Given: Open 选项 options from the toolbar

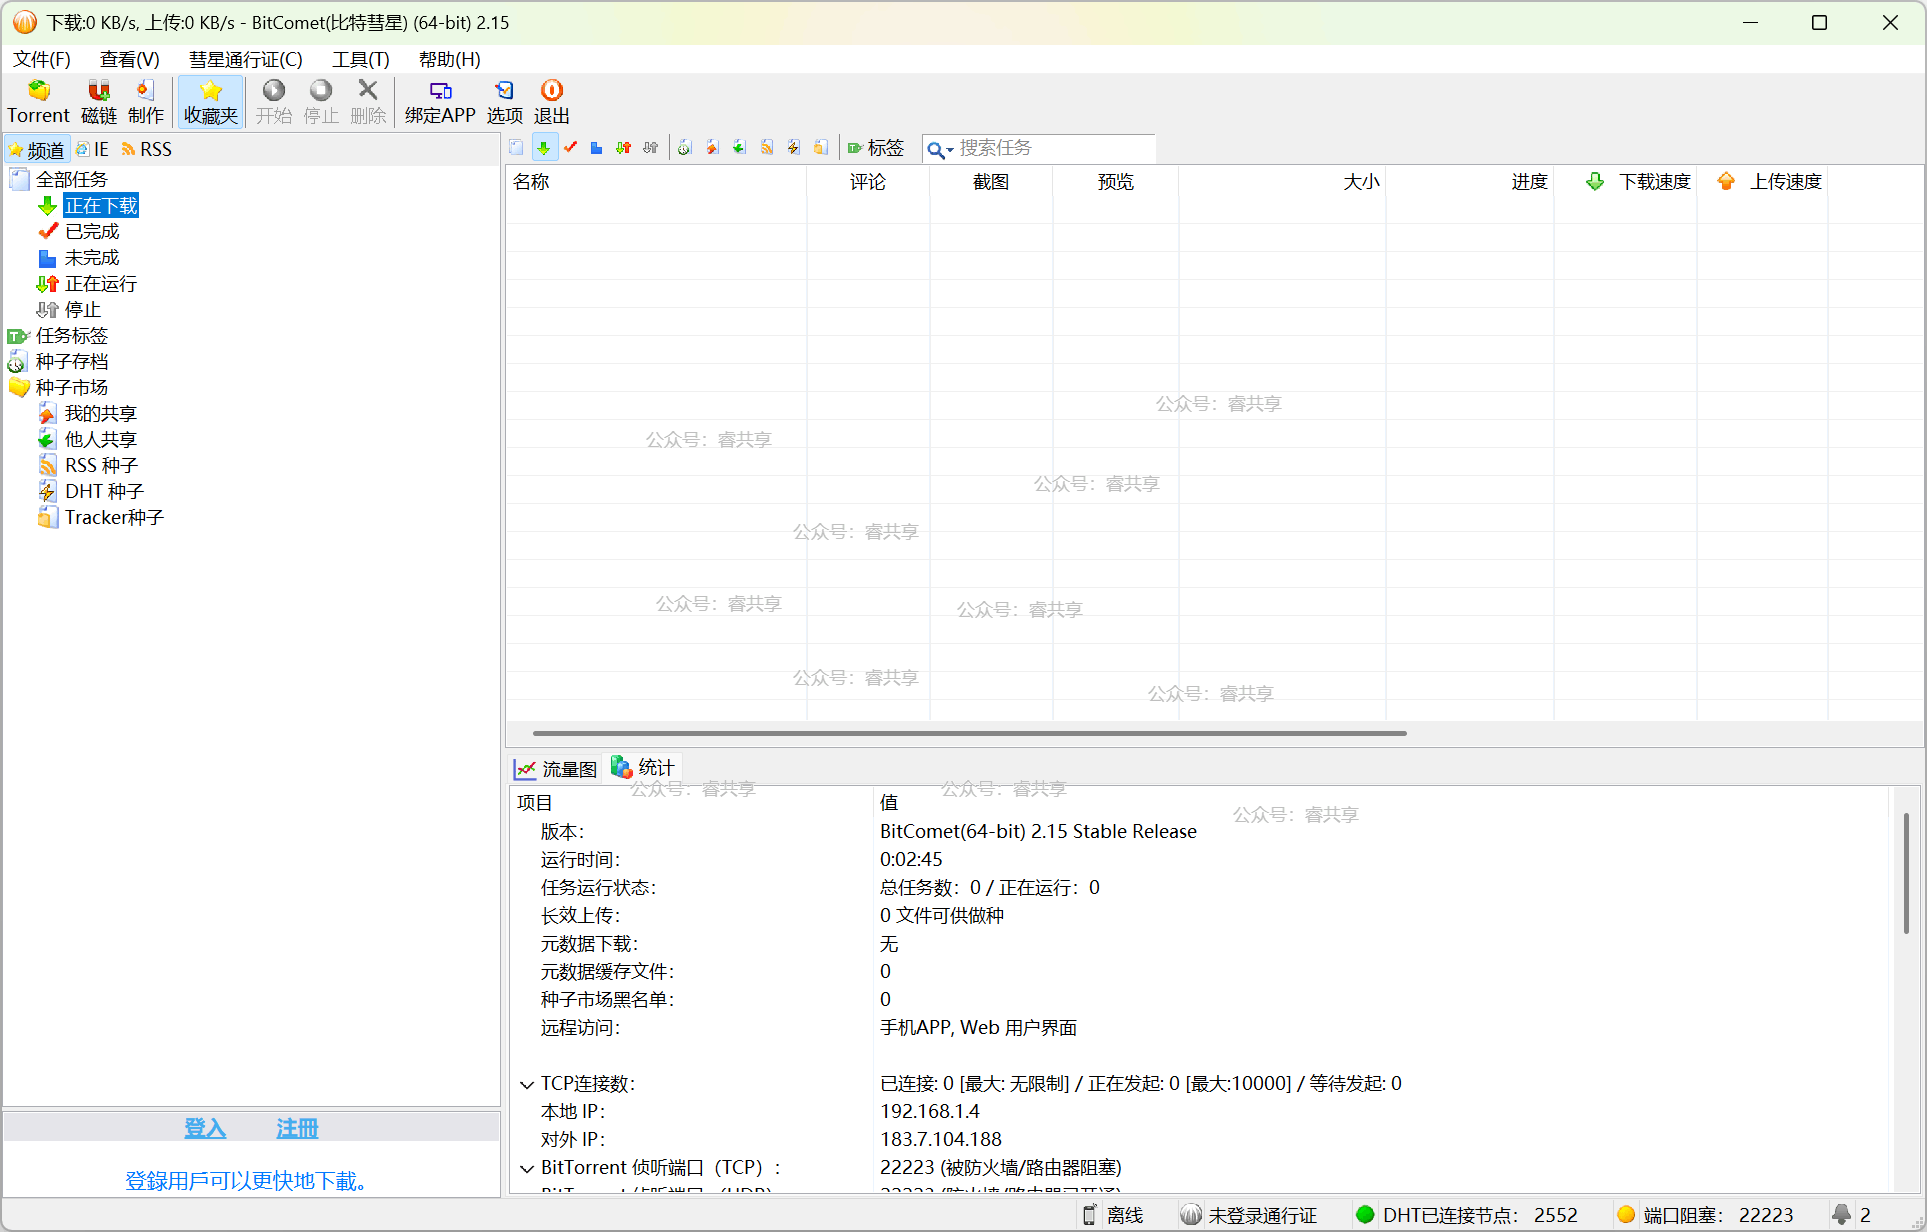Looking at the screenshot, I should point(504,102).
